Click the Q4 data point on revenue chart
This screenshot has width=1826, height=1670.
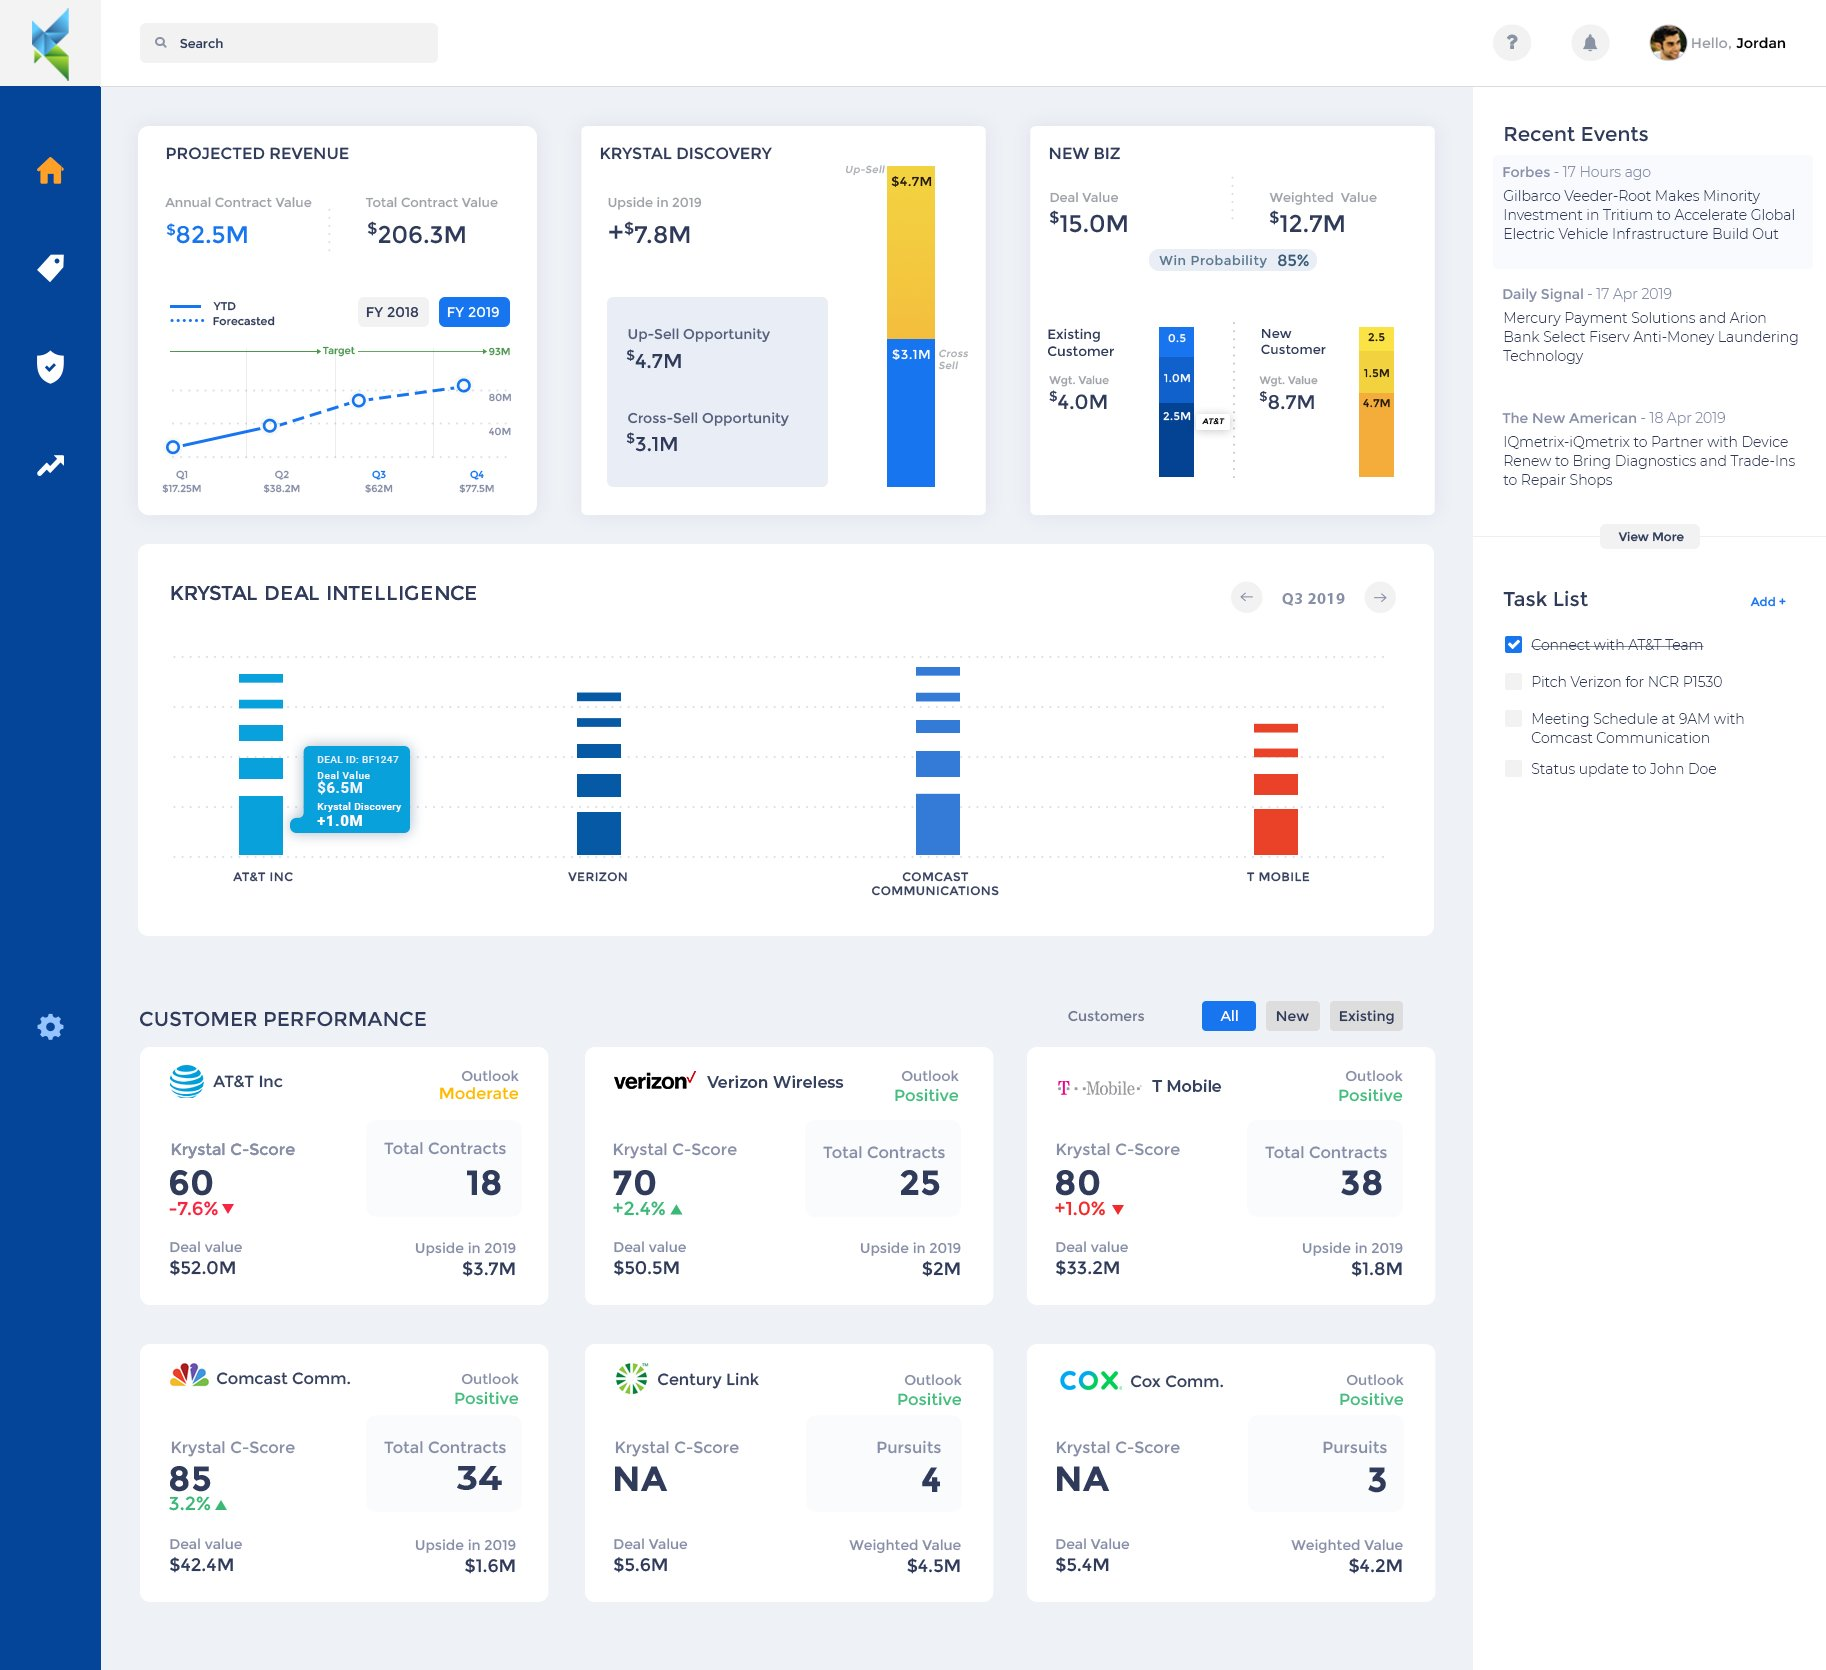click(x=463, y=385)
